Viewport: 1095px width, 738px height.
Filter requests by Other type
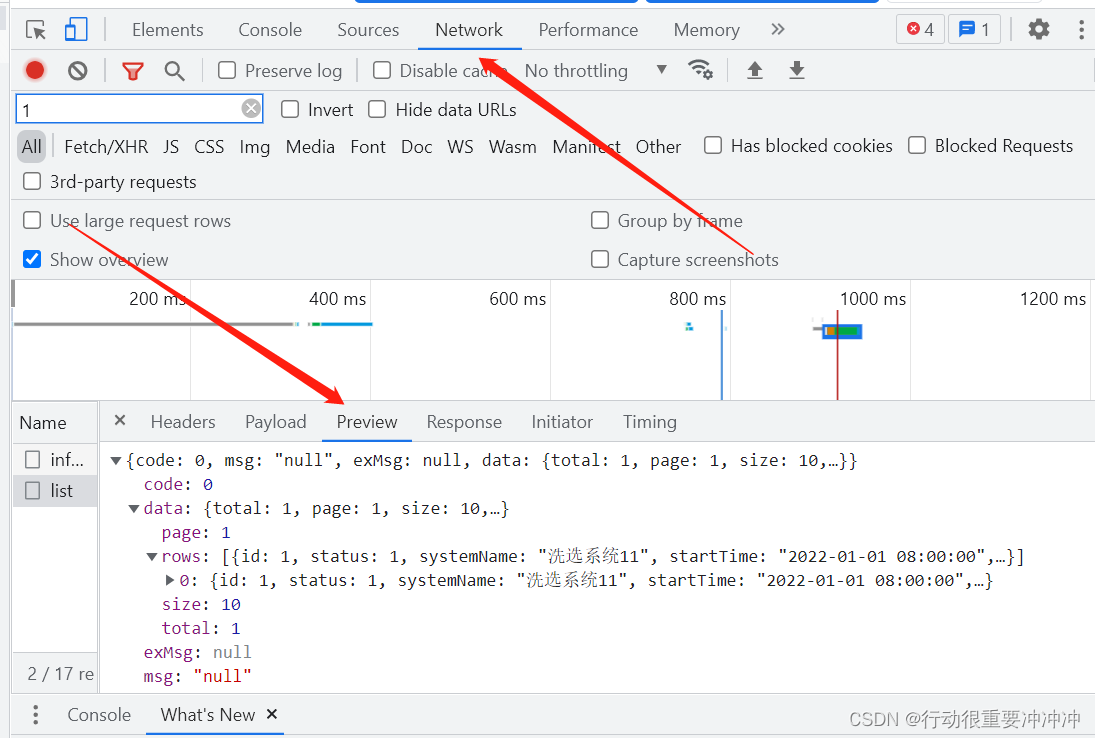click(x=658, y=147)
